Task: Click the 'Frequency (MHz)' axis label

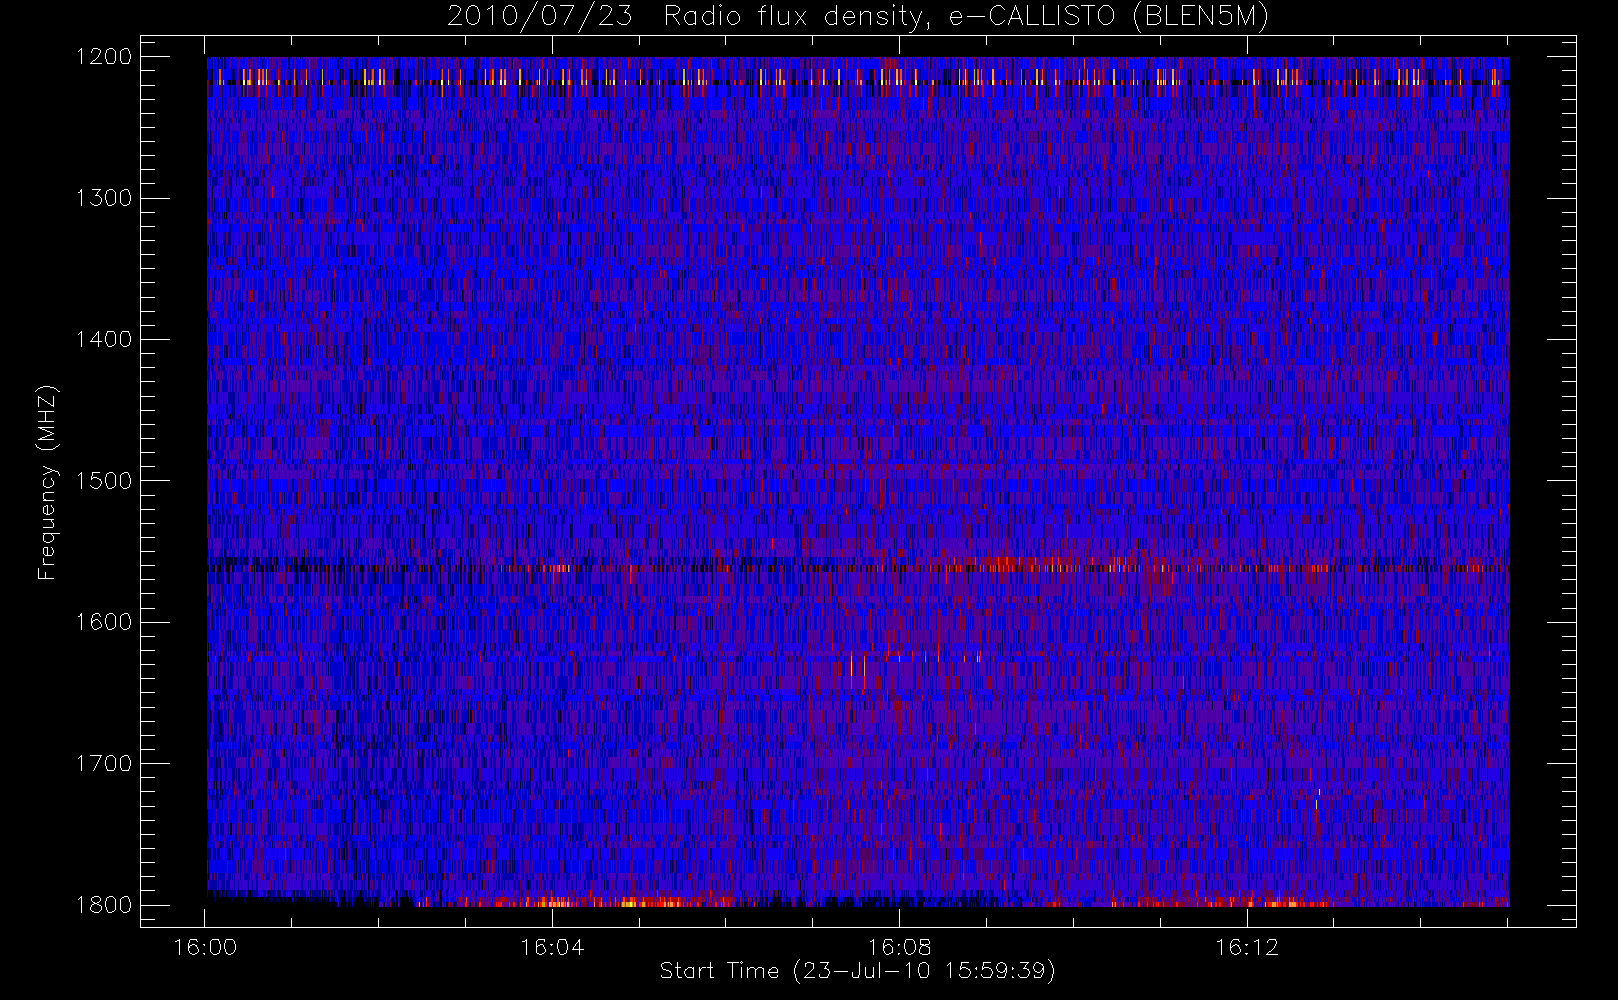Action: coord(47,482)
